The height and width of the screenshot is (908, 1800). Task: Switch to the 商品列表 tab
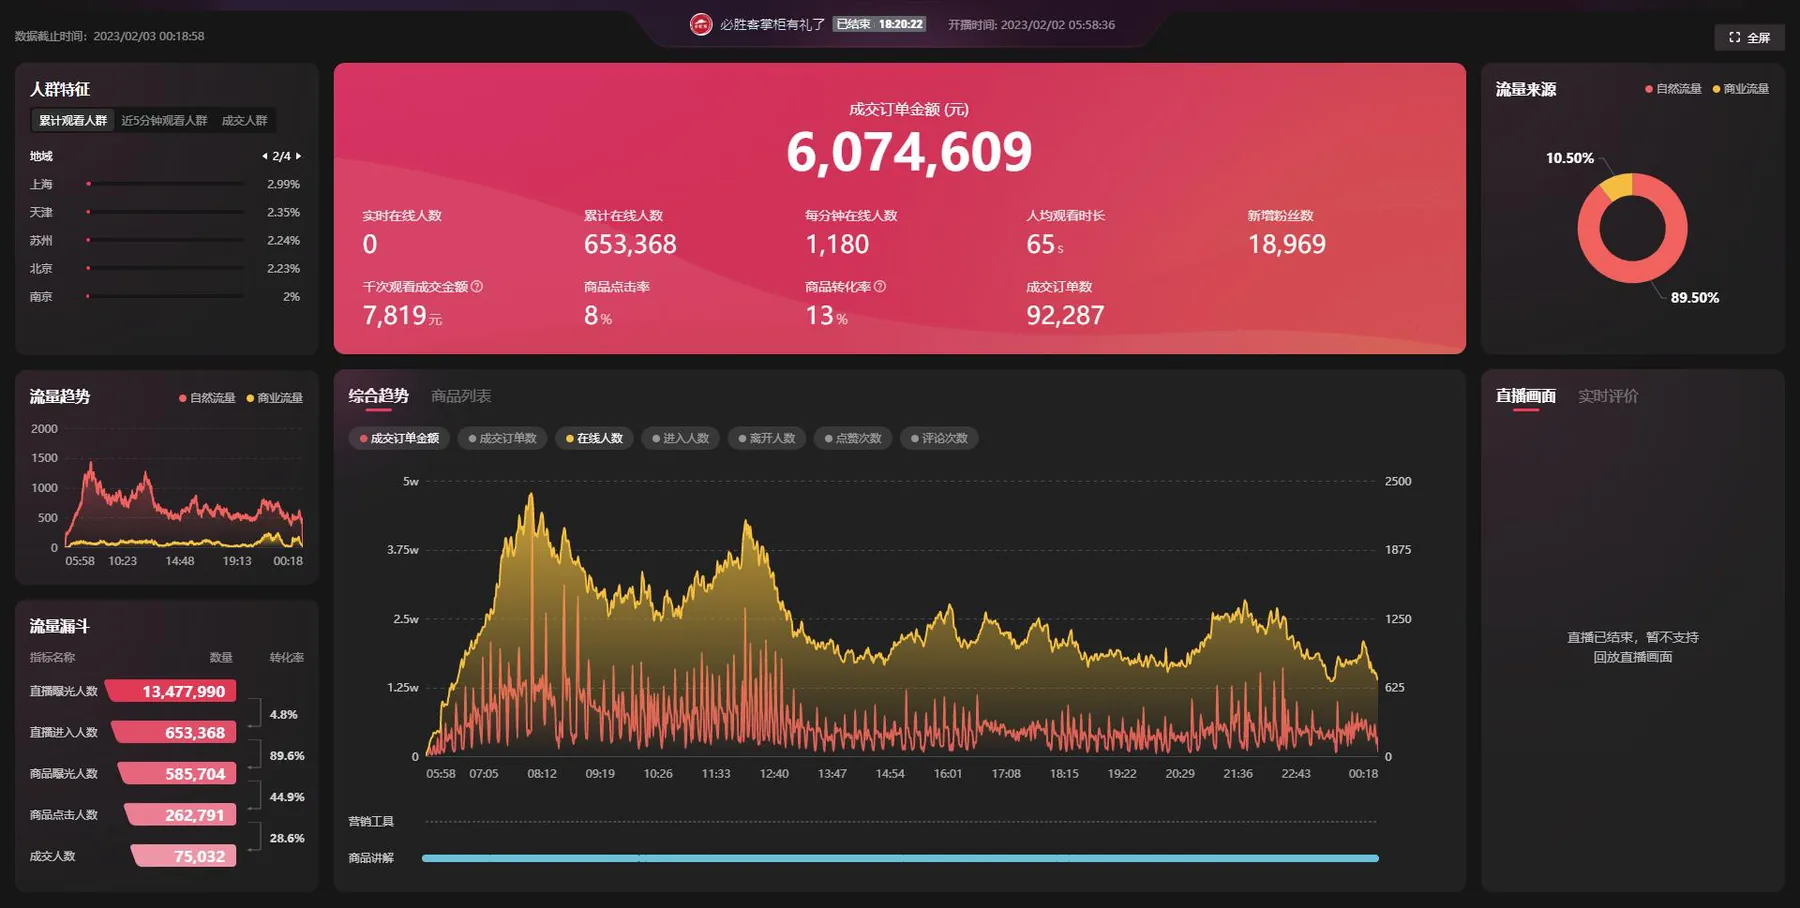[x=461, y=396]
